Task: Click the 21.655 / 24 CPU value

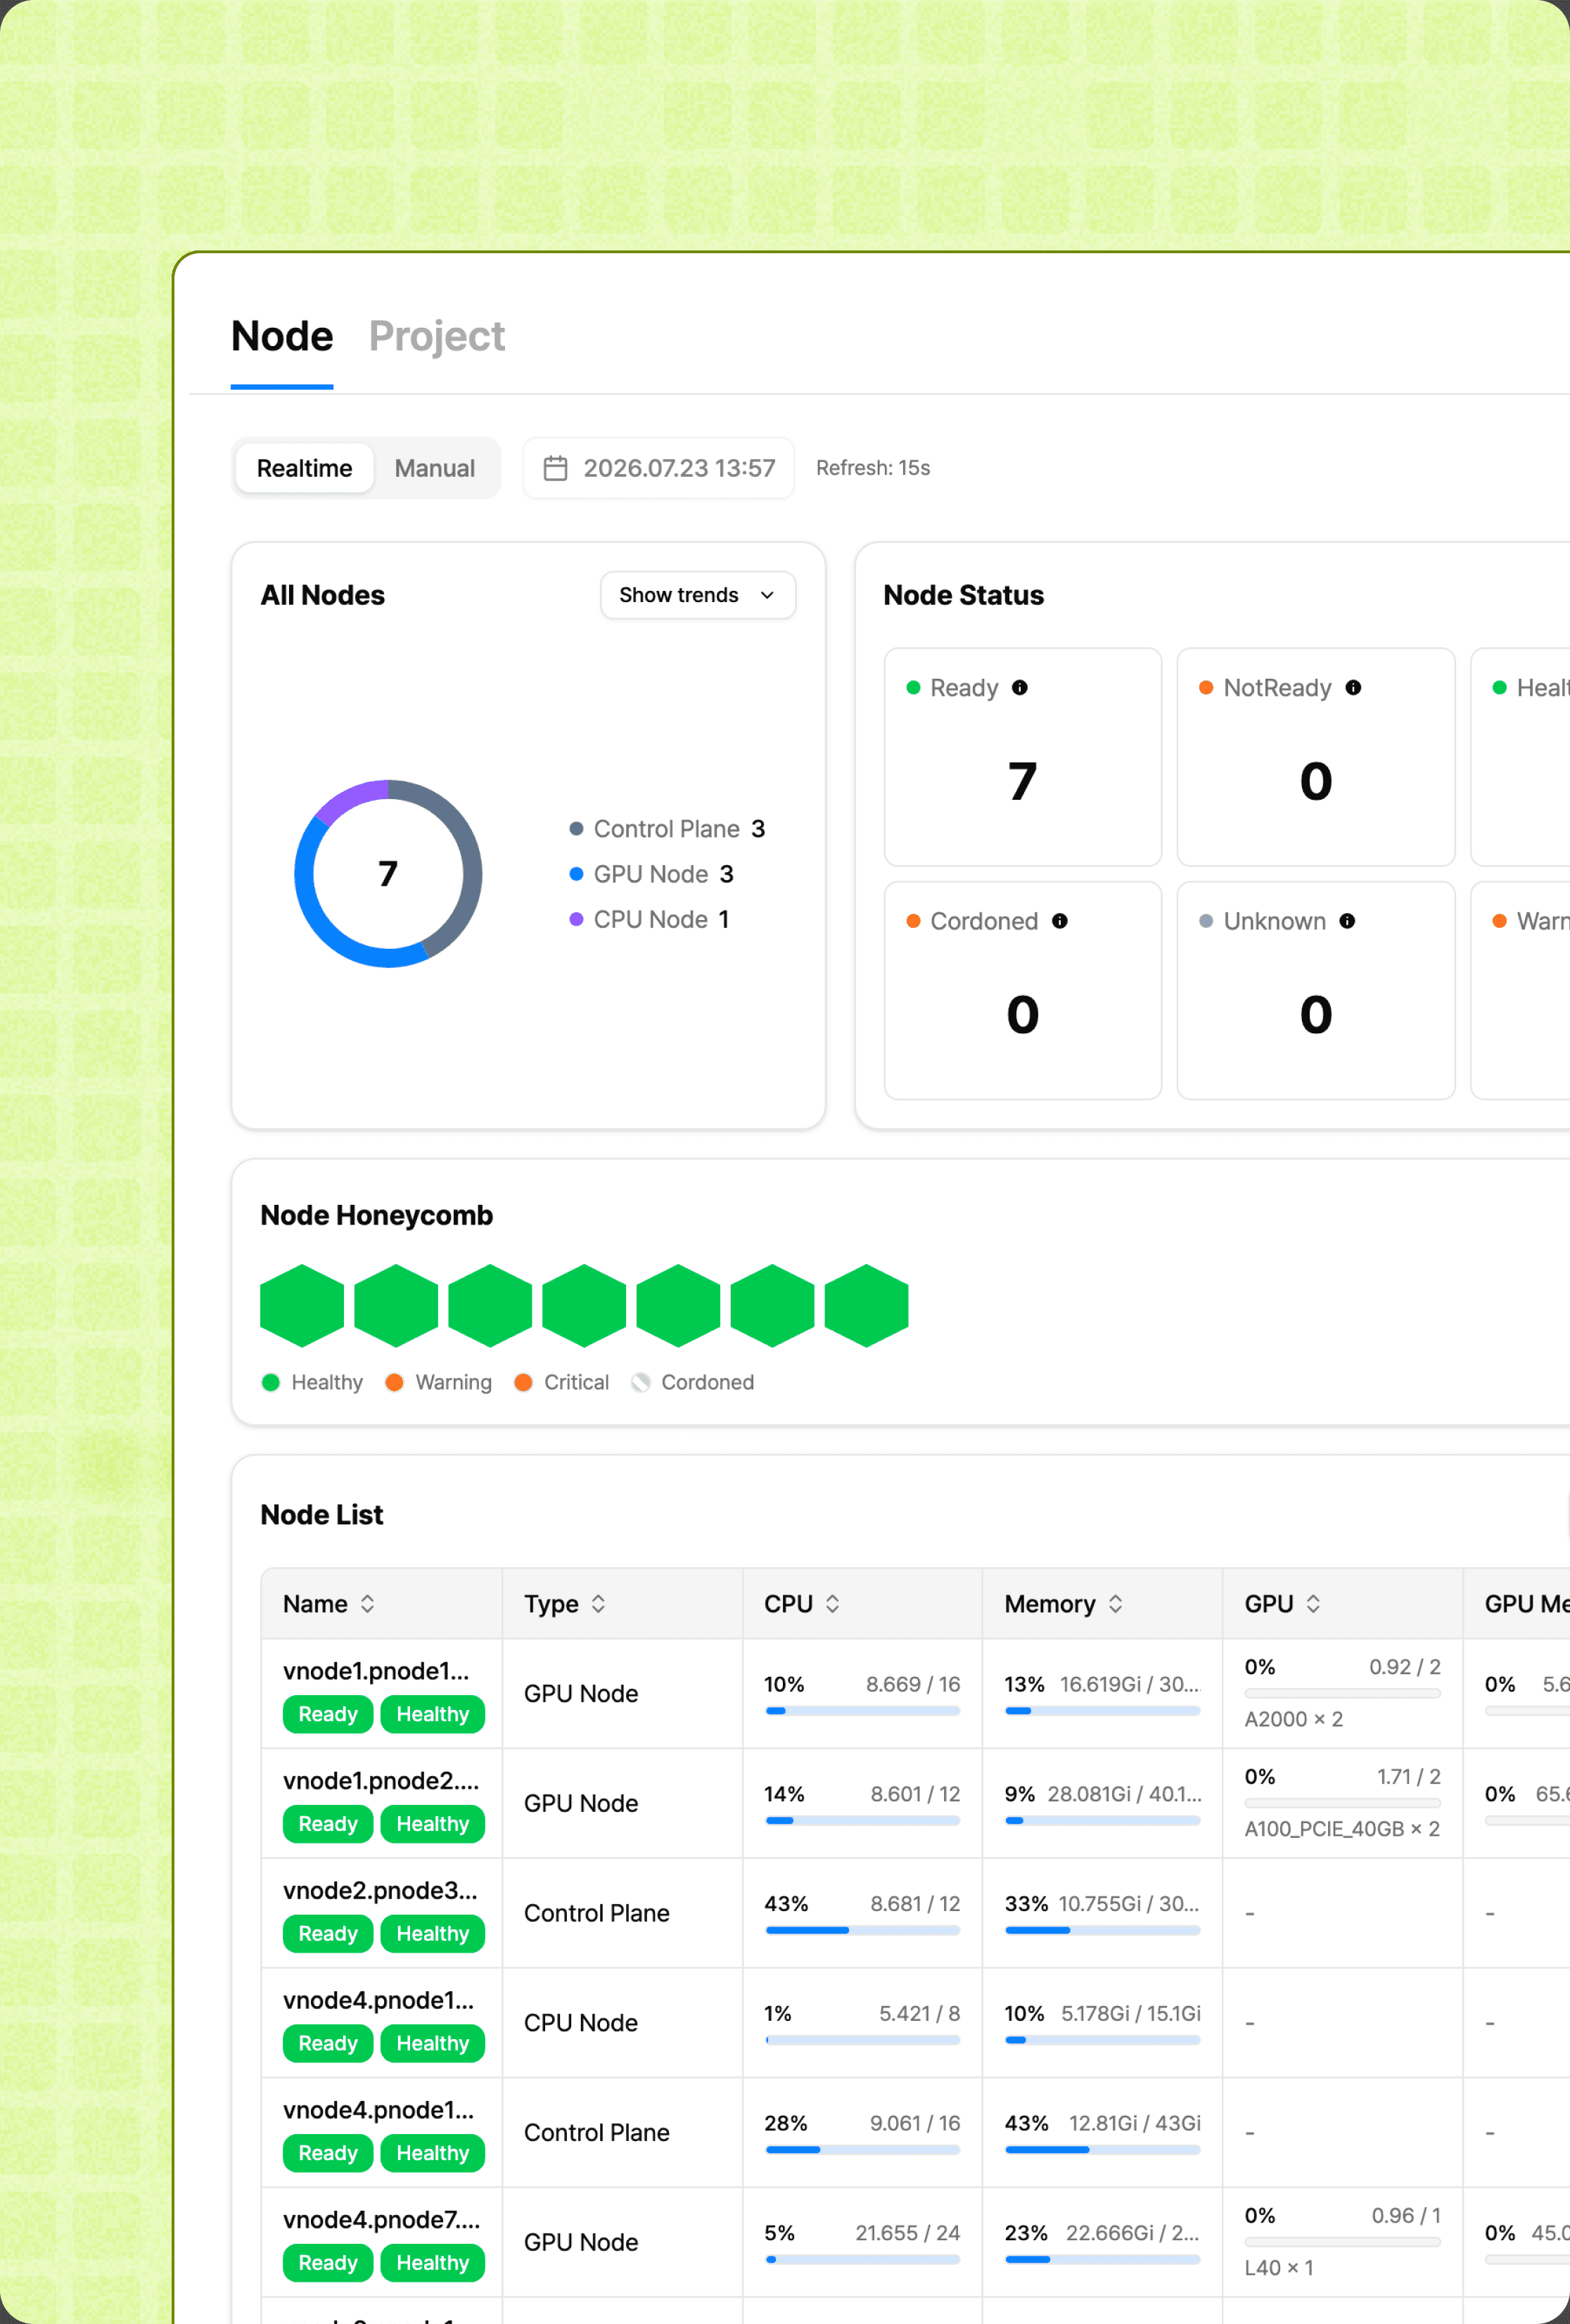Action: [907, 2233]
